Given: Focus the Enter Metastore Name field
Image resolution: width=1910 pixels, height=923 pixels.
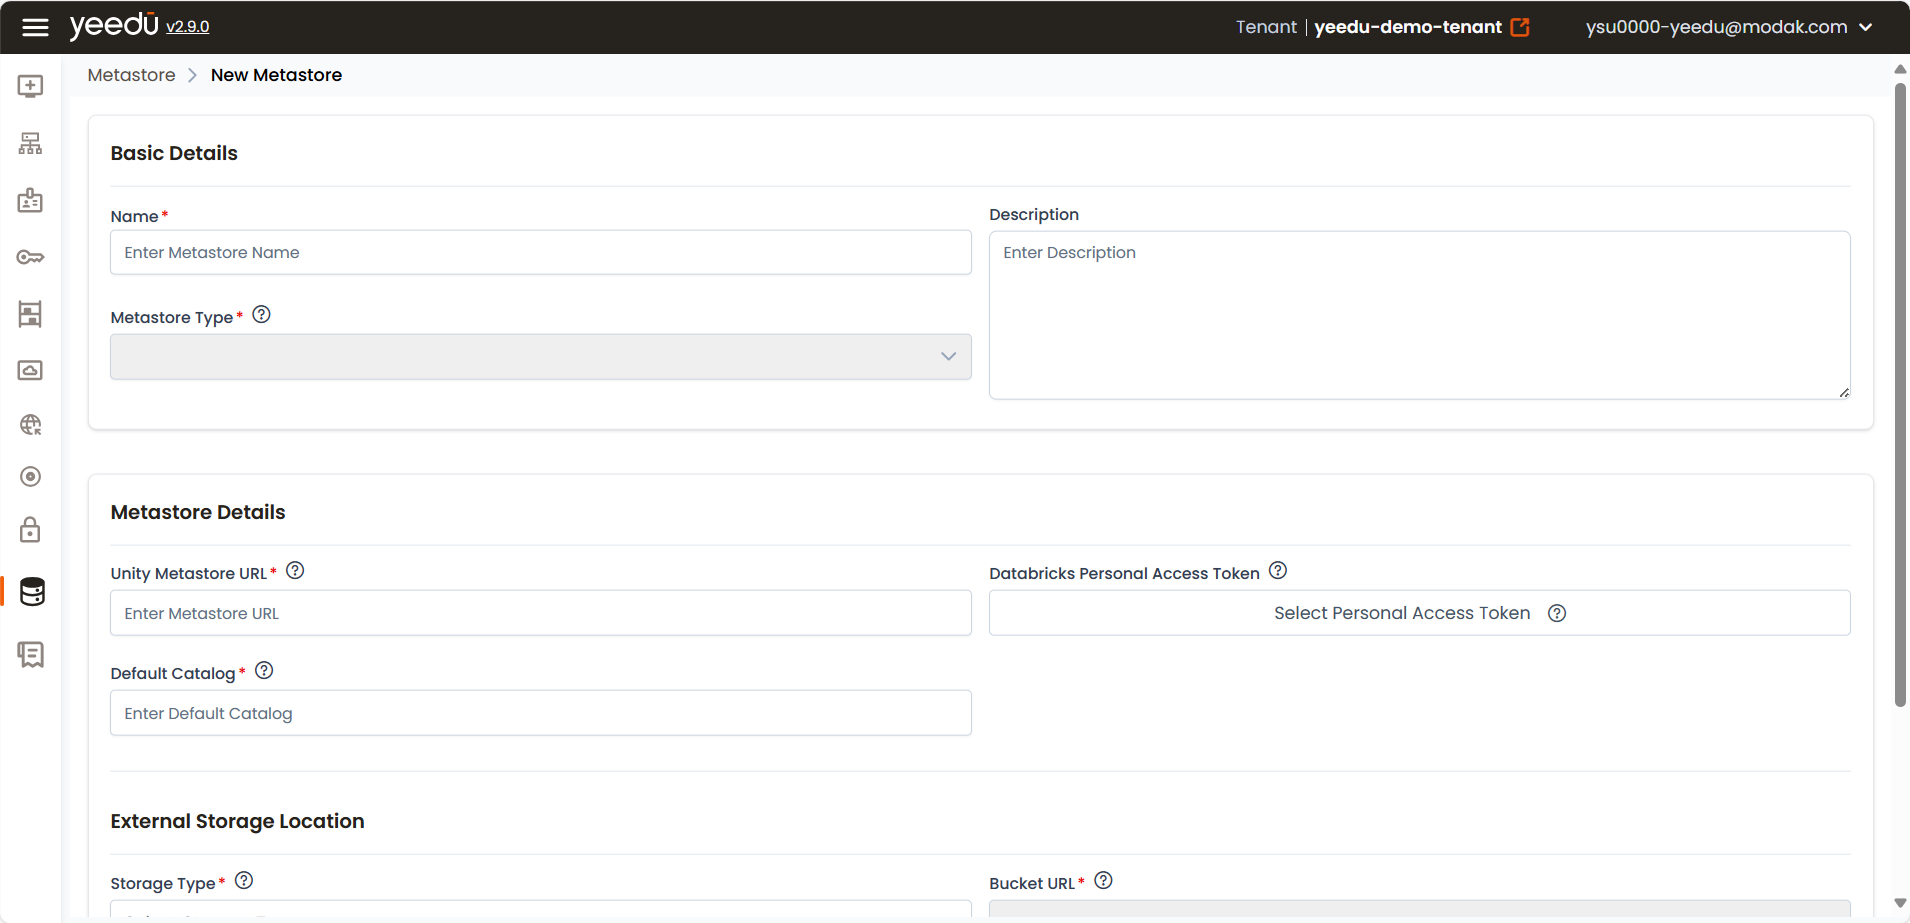Looking at the screenshot, I should coord(541,253).
